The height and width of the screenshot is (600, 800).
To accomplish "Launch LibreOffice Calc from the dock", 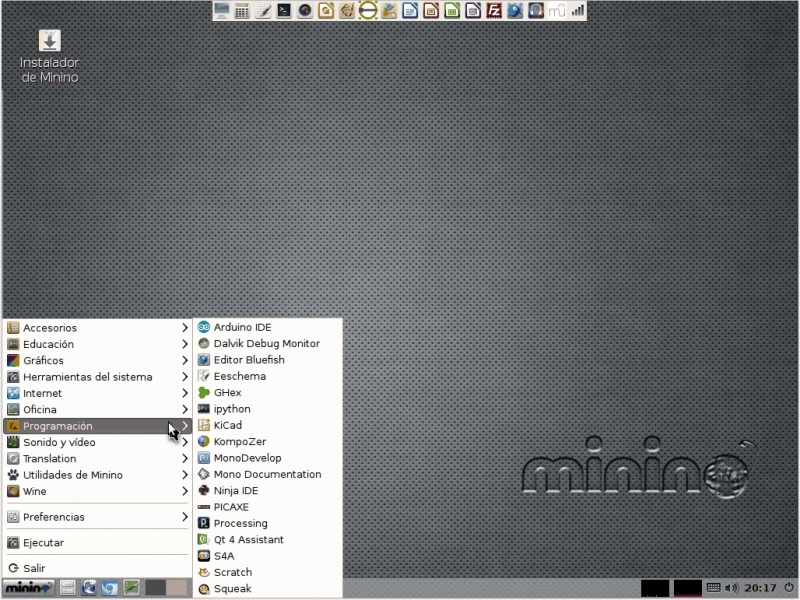I will coord(452,11).
